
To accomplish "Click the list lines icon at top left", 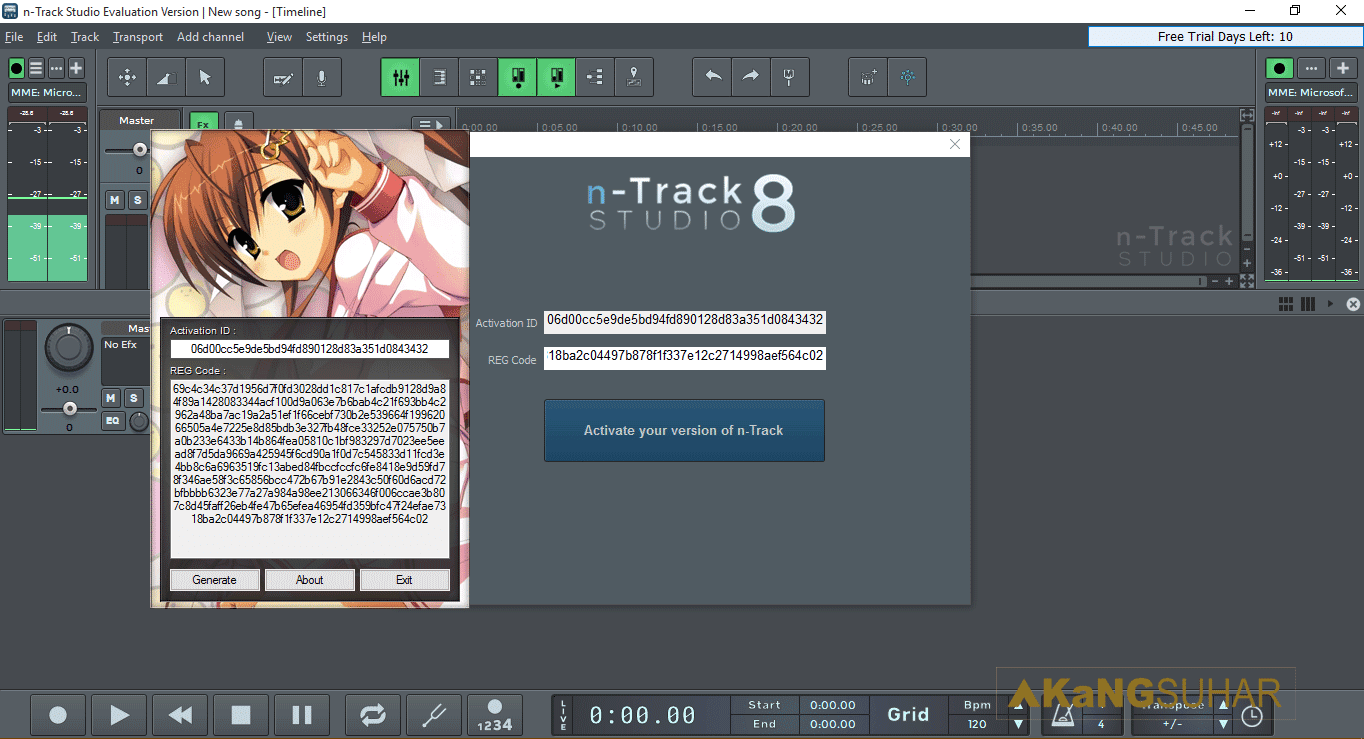I will (36, 69).
